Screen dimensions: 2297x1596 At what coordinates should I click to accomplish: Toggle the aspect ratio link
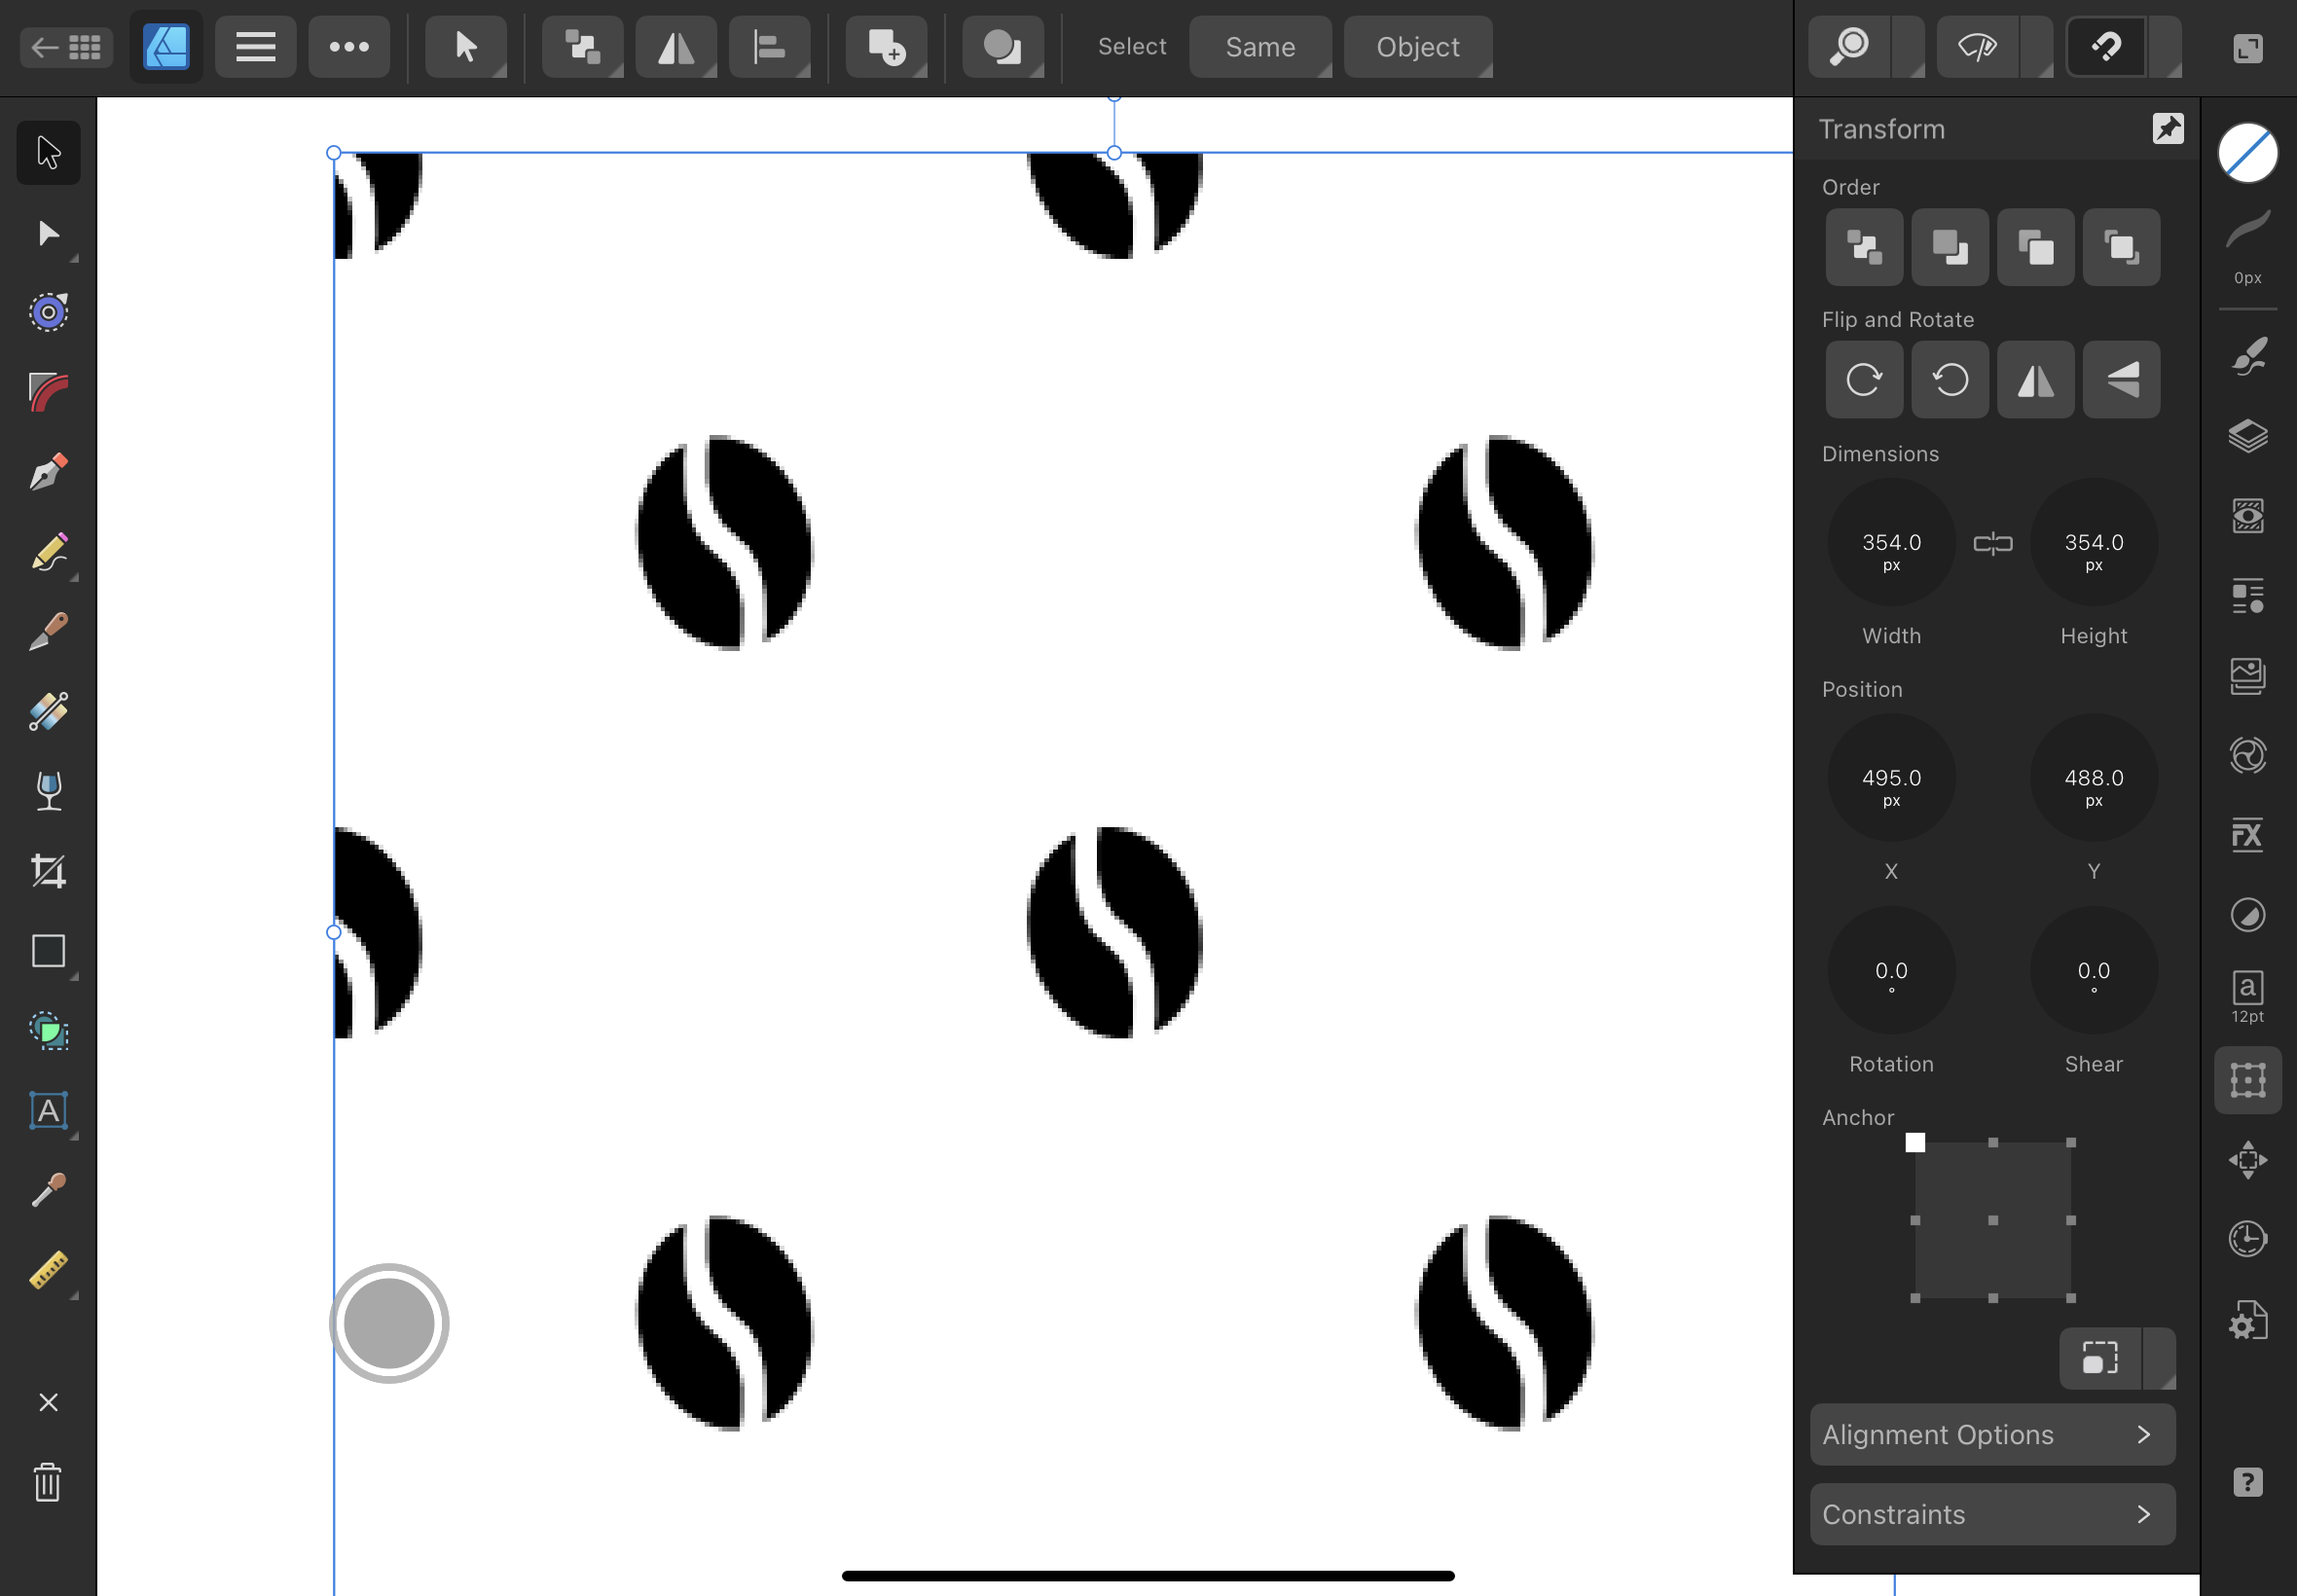click(1993, 543)
